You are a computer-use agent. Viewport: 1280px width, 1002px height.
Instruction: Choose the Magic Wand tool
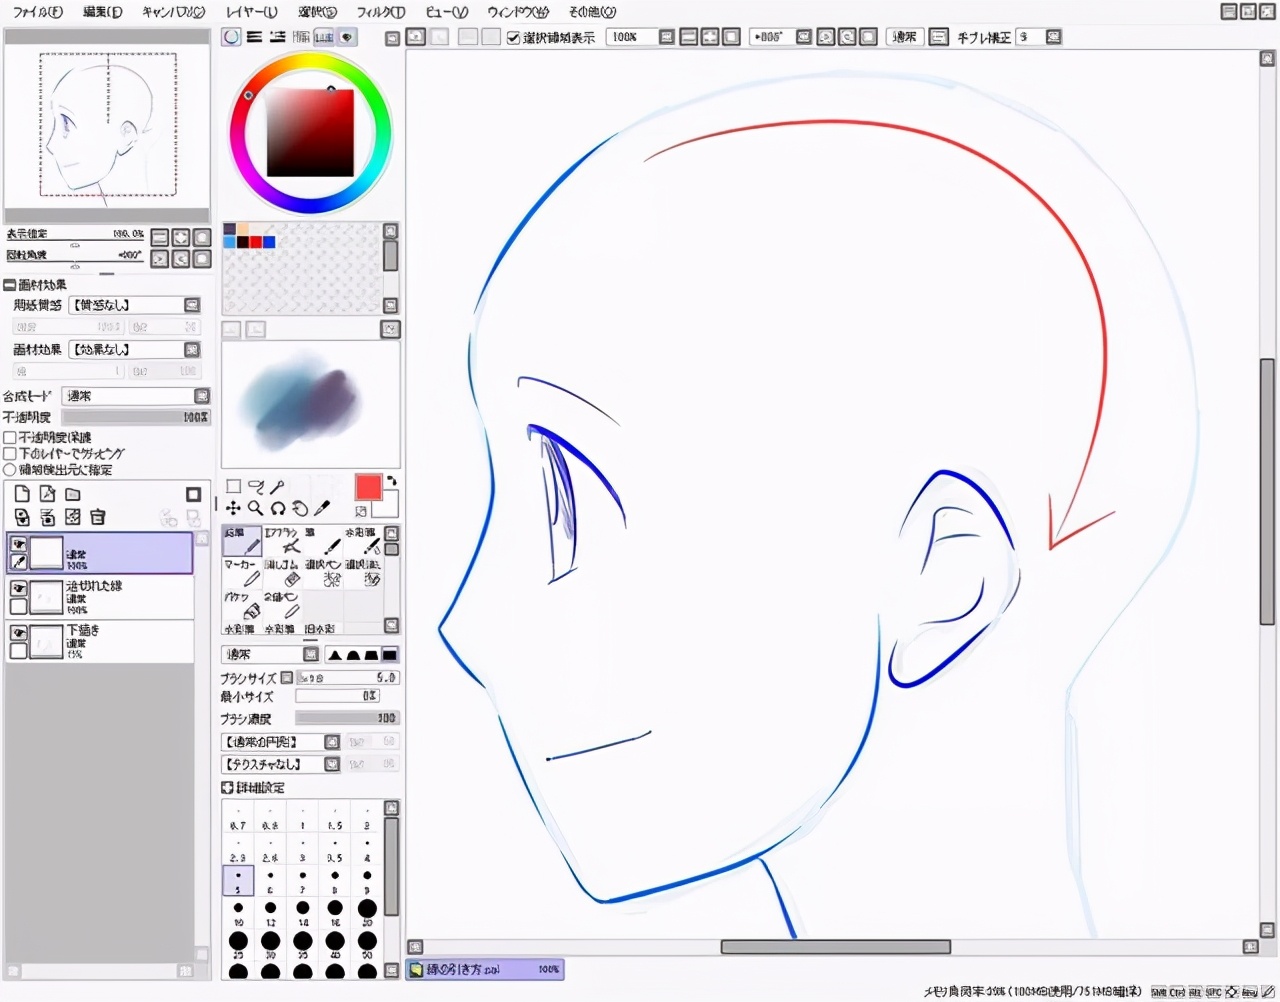[x=277, y=486]
